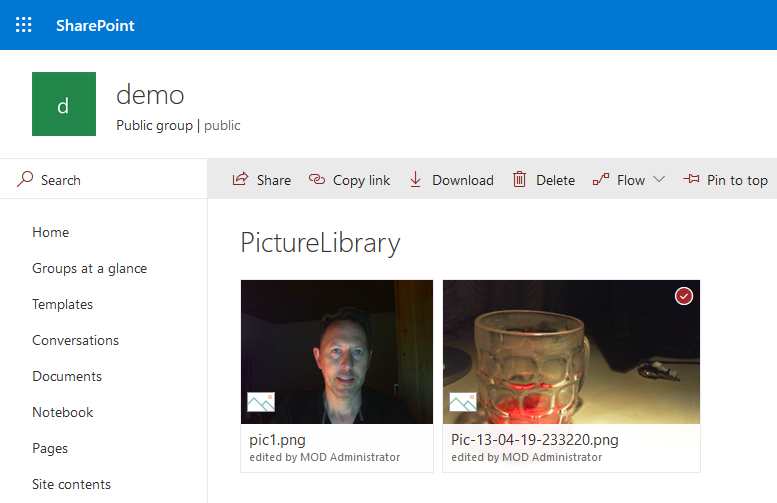Click the Flow icon in command bar
The height and width of the screenshot is (503, 777).
(x=600, y=180)
